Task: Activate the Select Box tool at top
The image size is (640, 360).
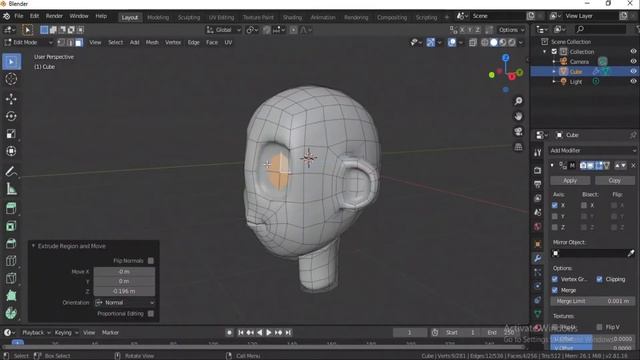Action: click(x=27, y=30)
